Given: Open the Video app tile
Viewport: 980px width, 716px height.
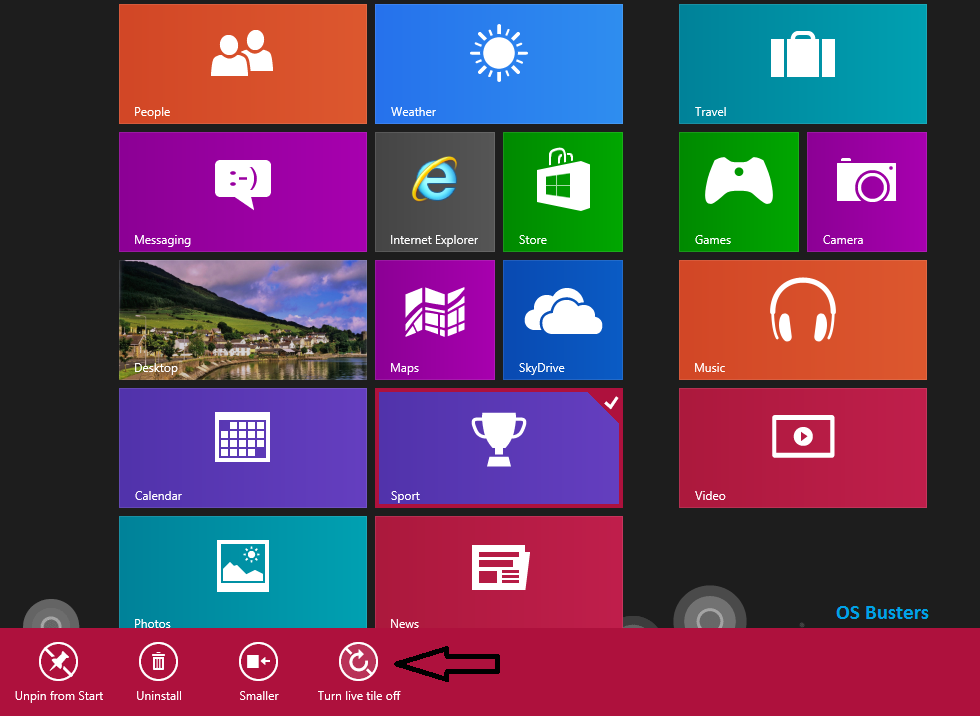Looking at the screenshot, I should click(802, 447).
